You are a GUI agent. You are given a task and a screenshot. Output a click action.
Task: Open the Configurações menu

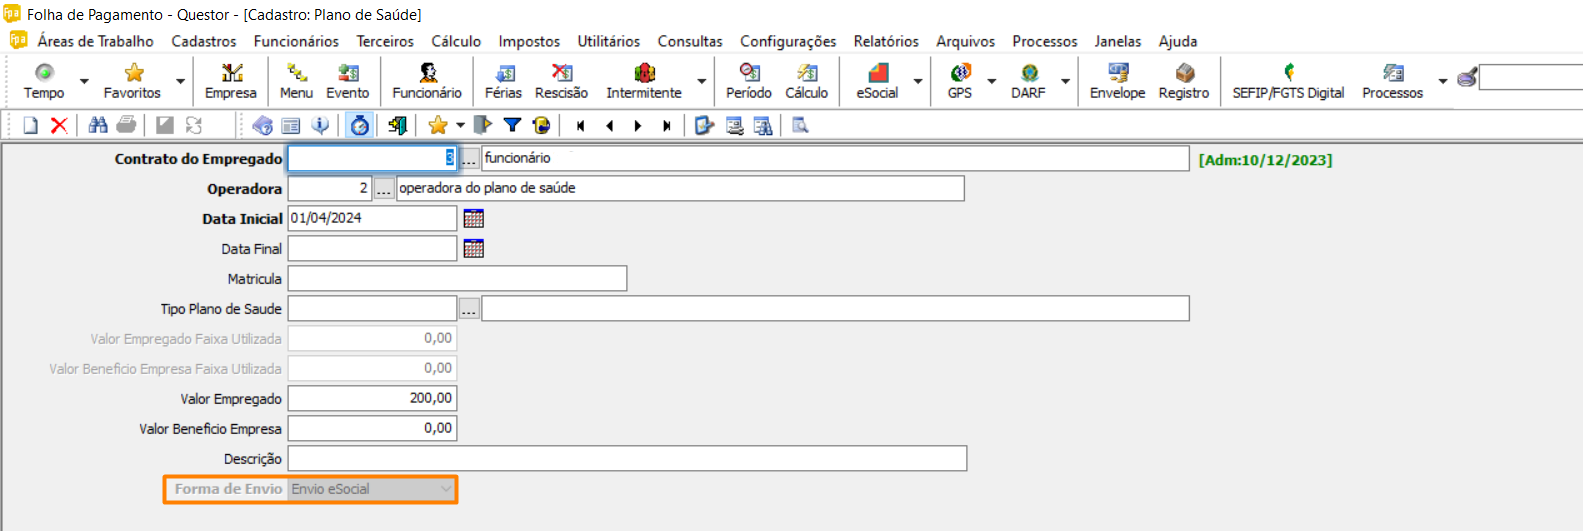[788, 41]
